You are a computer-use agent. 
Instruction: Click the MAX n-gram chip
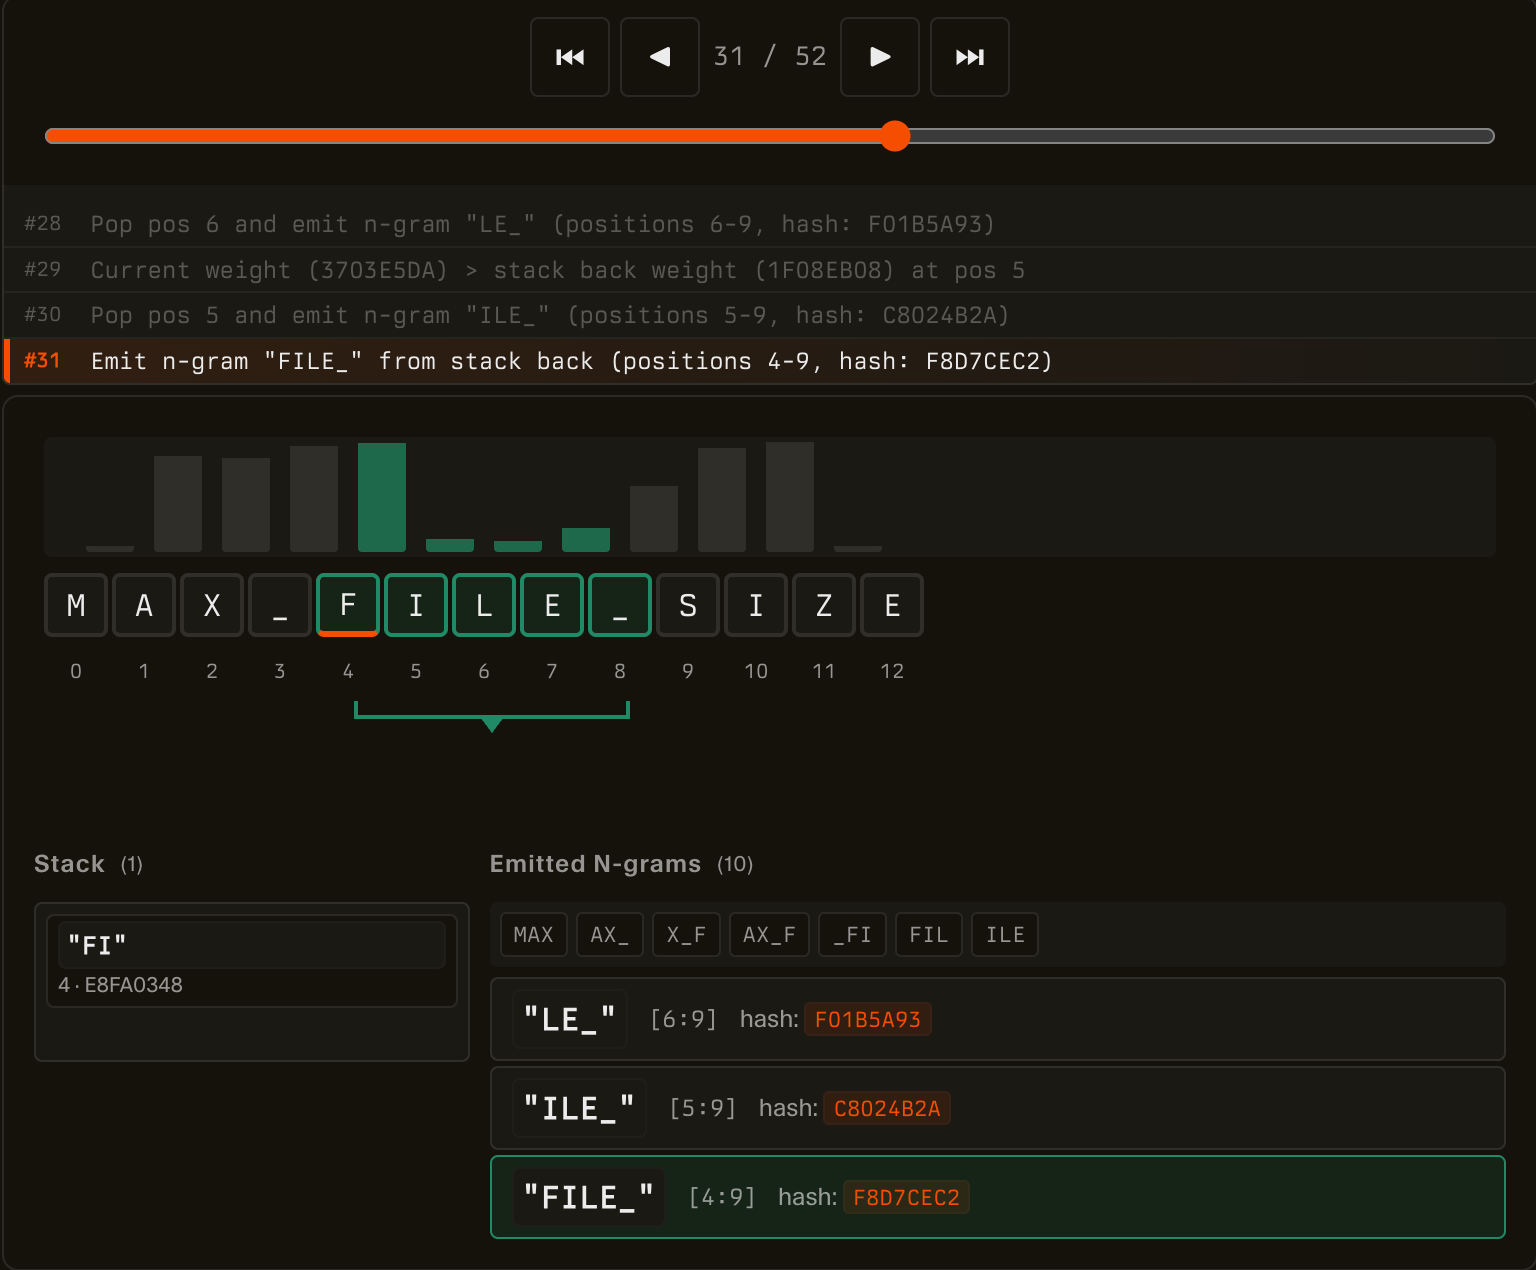click(534, 935)
